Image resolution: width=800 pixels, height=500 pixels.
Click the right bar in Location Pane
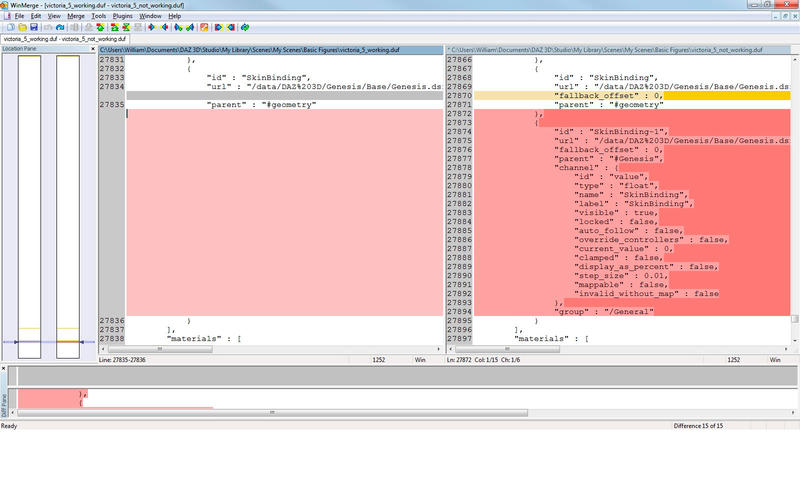pyautogui.click(x=68, y=207)
